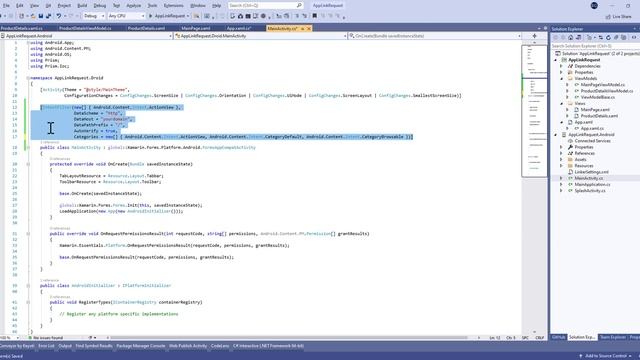The width and height of the screenshot is (640, 360).
Task: Start debugging with the AppLinkRequest play button
Action: [169, 16]
